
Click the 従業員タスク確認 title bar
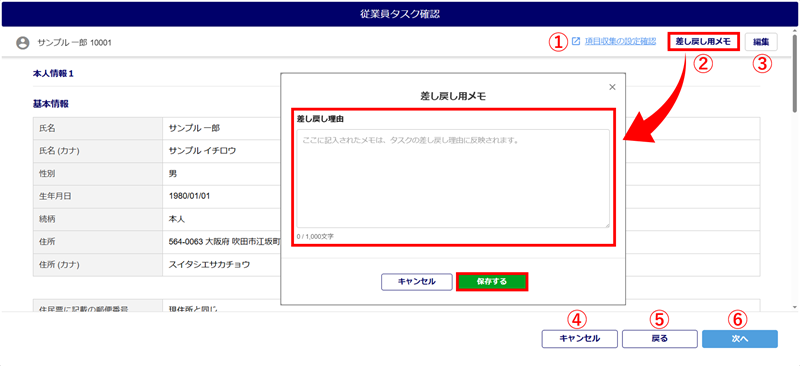[400, 14]
